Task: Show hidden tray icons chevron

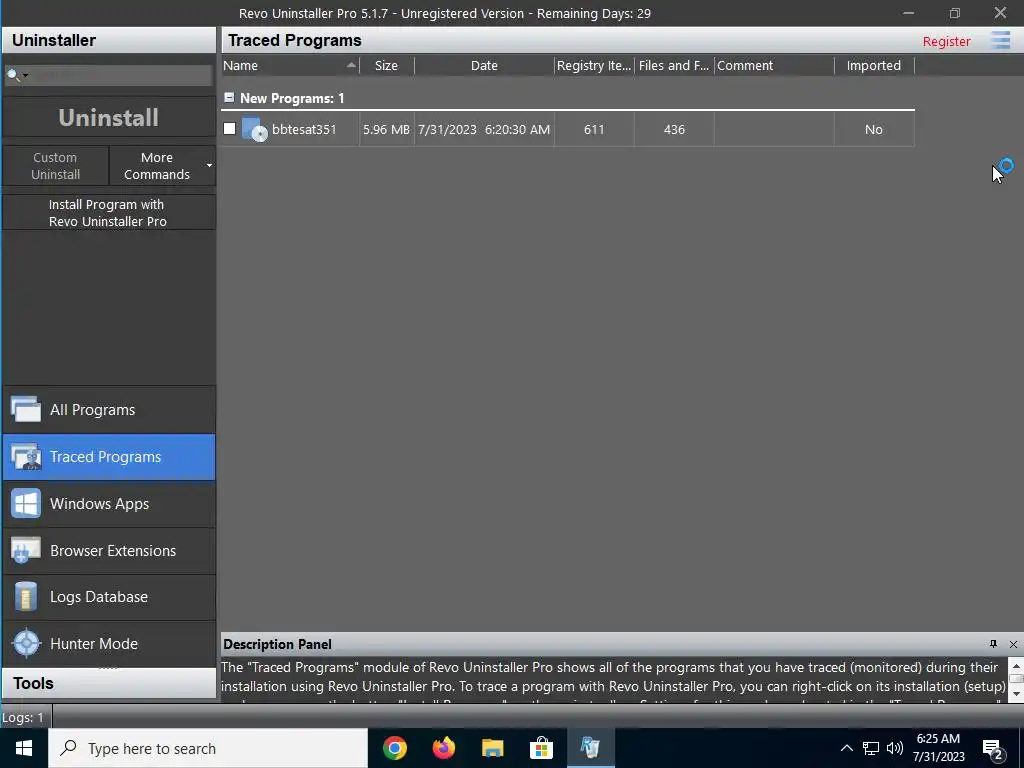Action: point(846,748)
